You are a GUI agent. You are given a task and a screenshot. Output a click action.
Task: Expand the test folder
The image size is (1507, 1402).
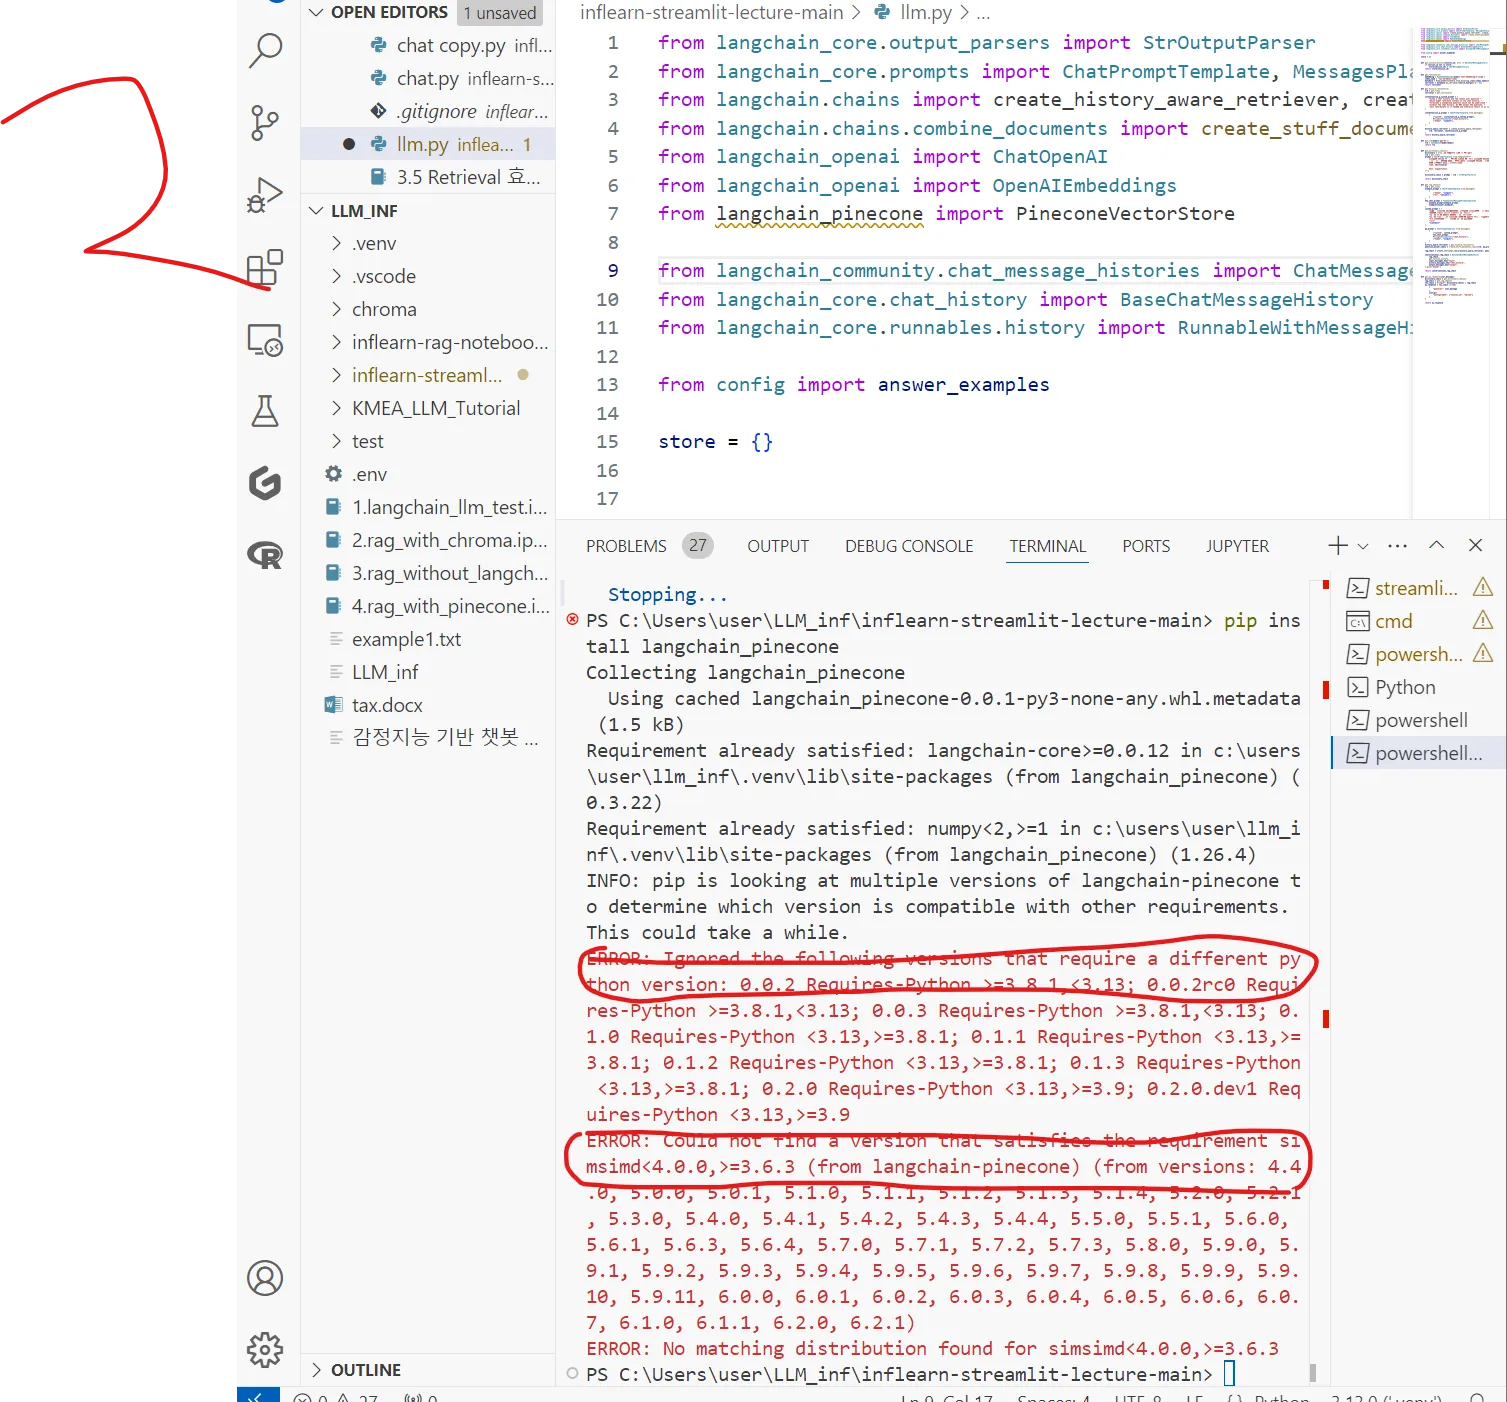[x=428, y=441]
